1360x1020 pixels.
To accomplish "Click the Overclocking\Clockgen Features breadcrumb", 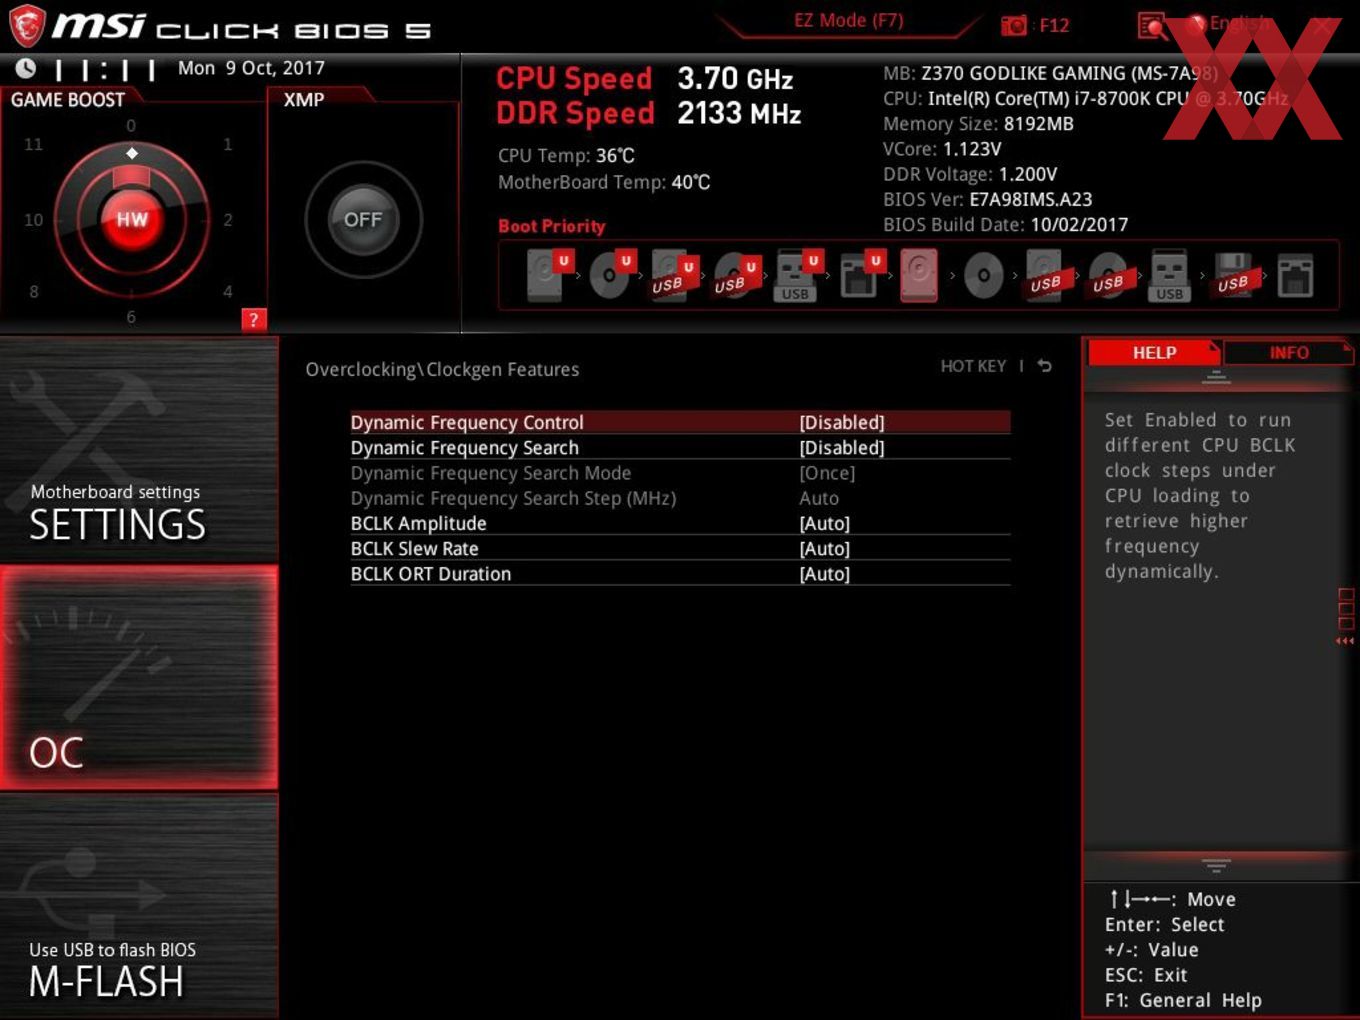I will pyautogui.click(x=442, y=369).
